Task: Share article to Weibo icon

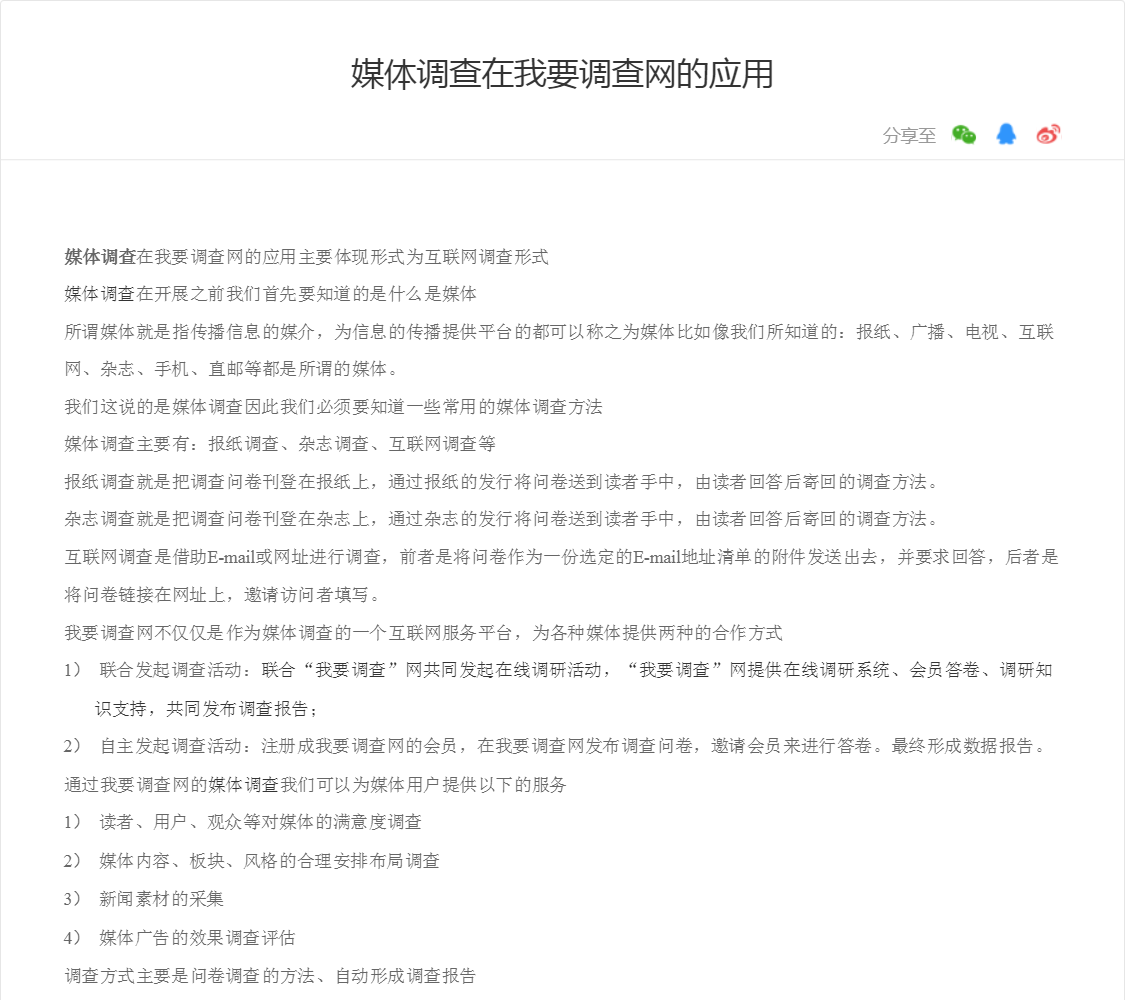Action: (1048, 134)
